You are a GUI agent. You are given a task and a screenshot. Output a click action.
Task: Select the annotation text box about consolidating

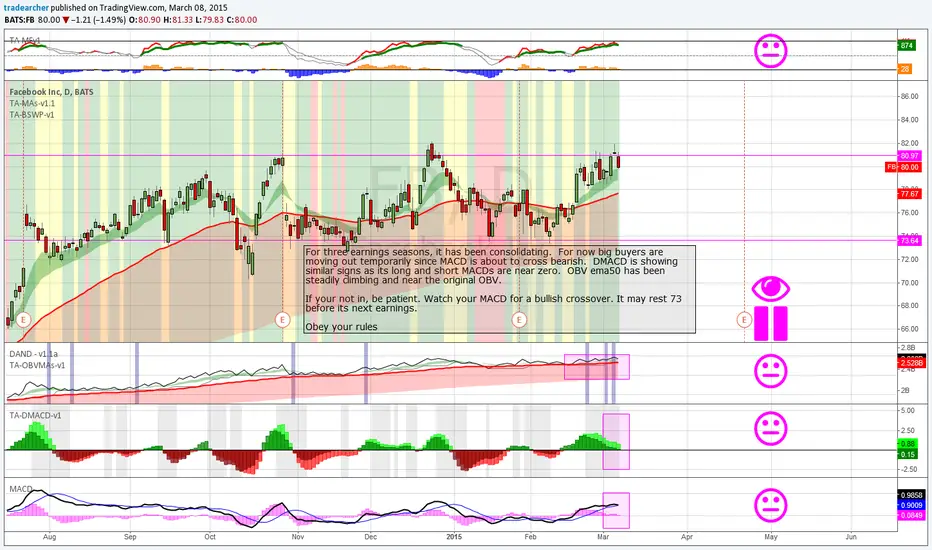coord(499,289)
